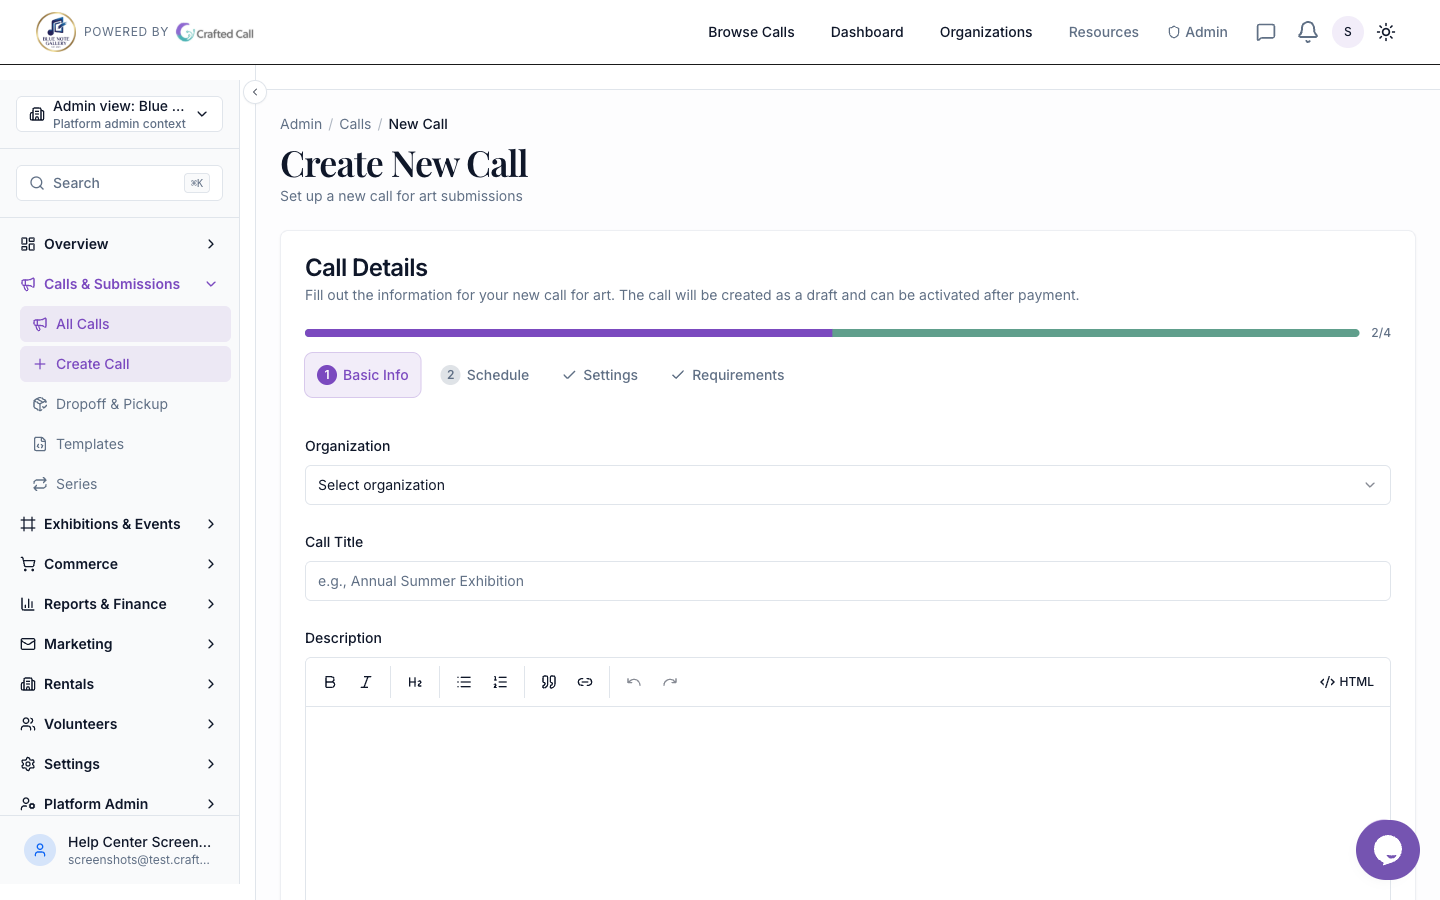
Task: Insert a bulleted list in description
Action: (464, 682)
